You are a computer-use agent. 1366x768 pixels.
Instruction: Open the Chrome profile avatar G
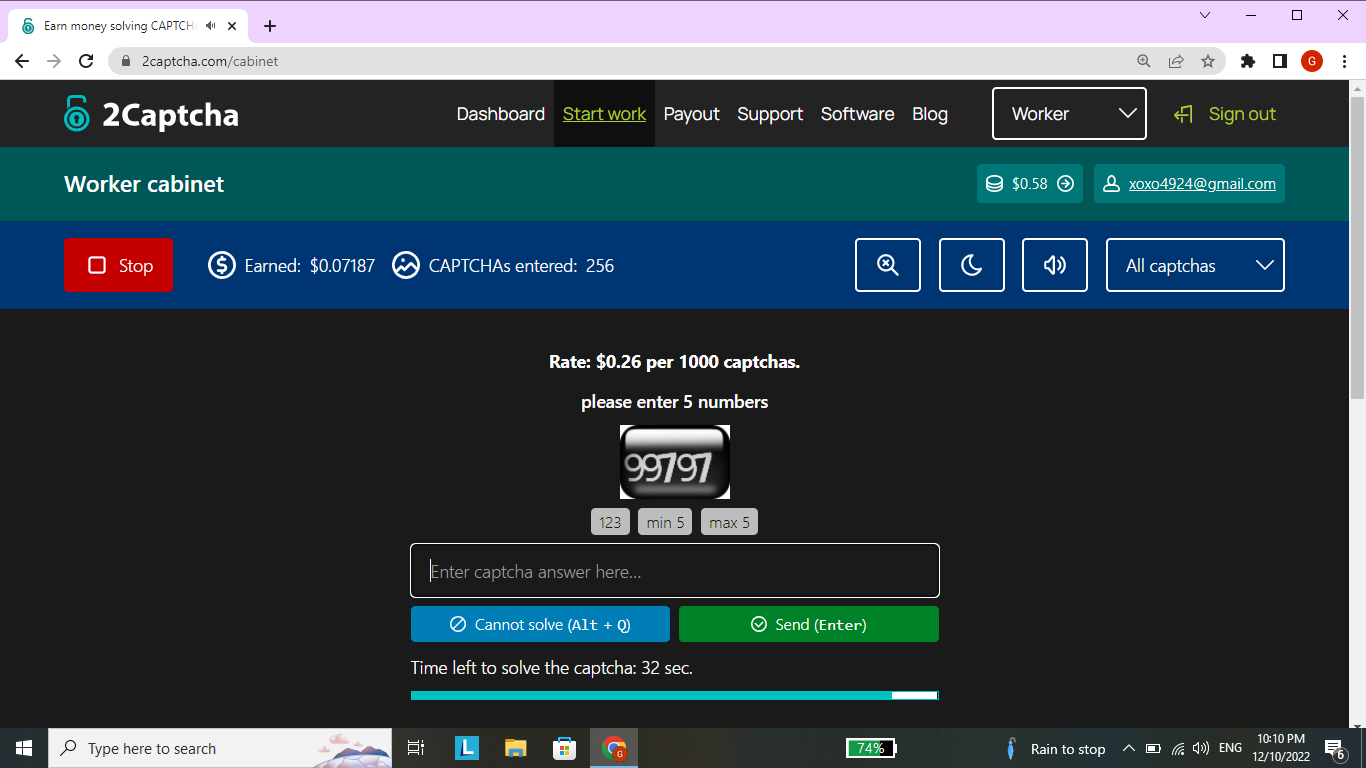coord(1312,61)
